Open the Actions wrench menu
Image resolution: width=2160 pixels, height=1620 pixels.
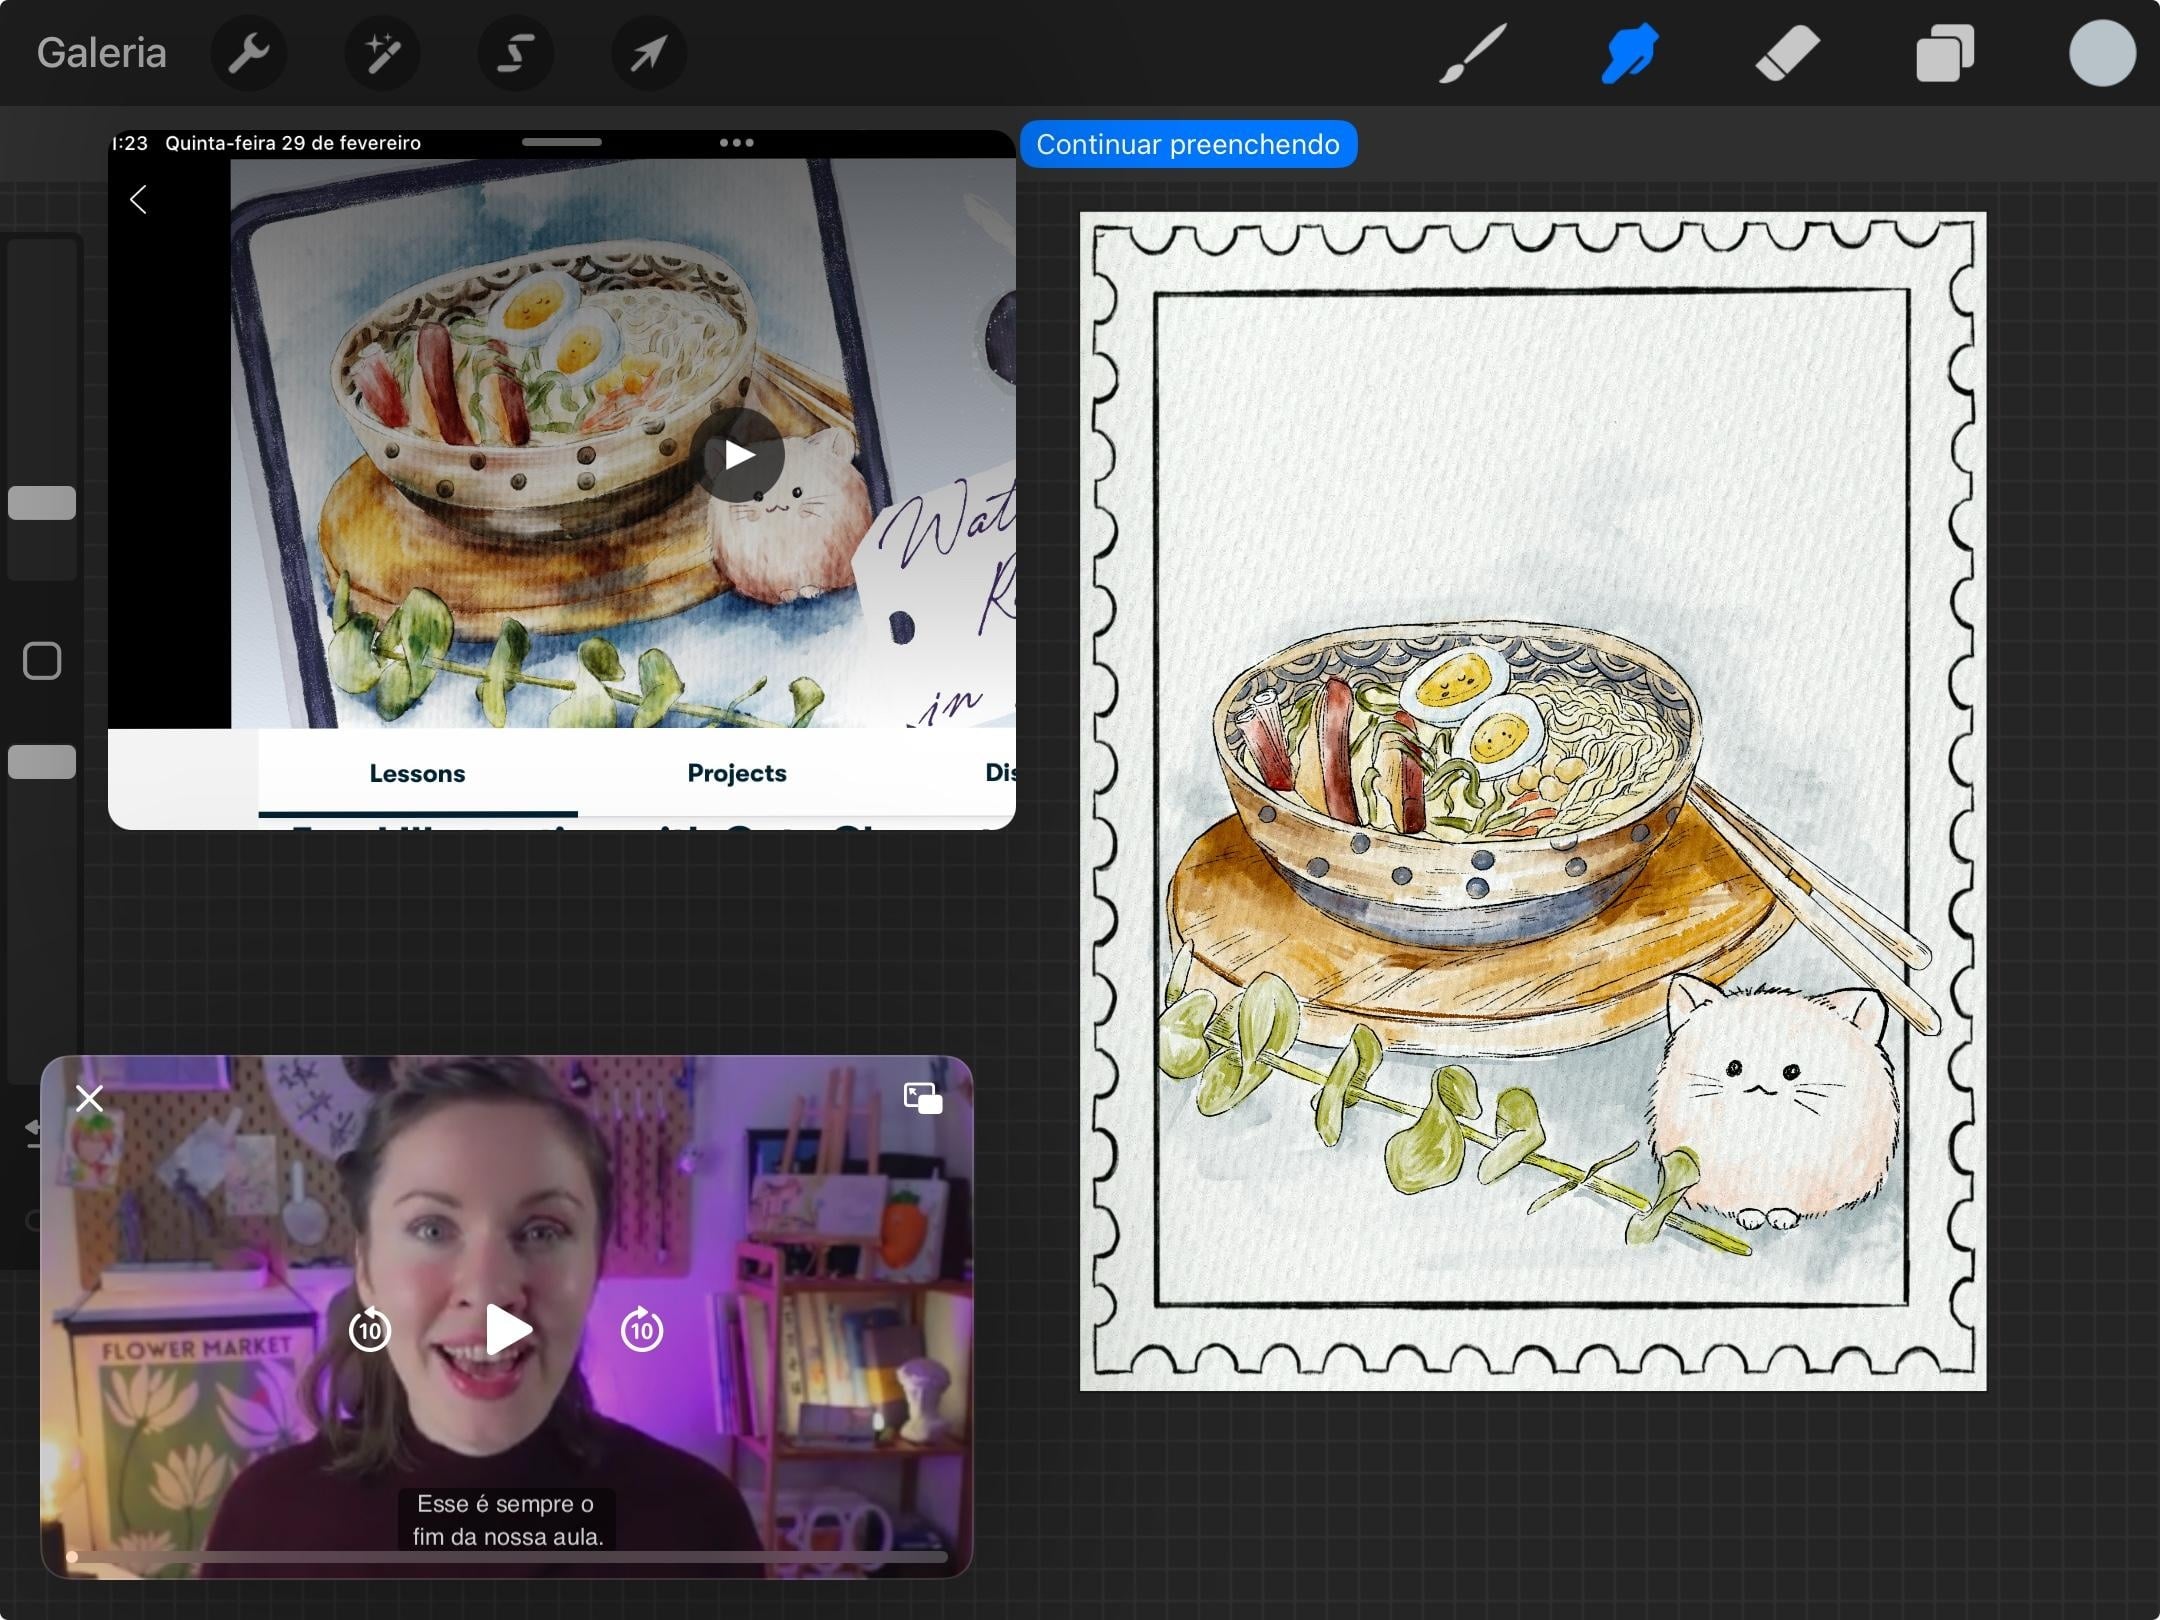(249, 53)
